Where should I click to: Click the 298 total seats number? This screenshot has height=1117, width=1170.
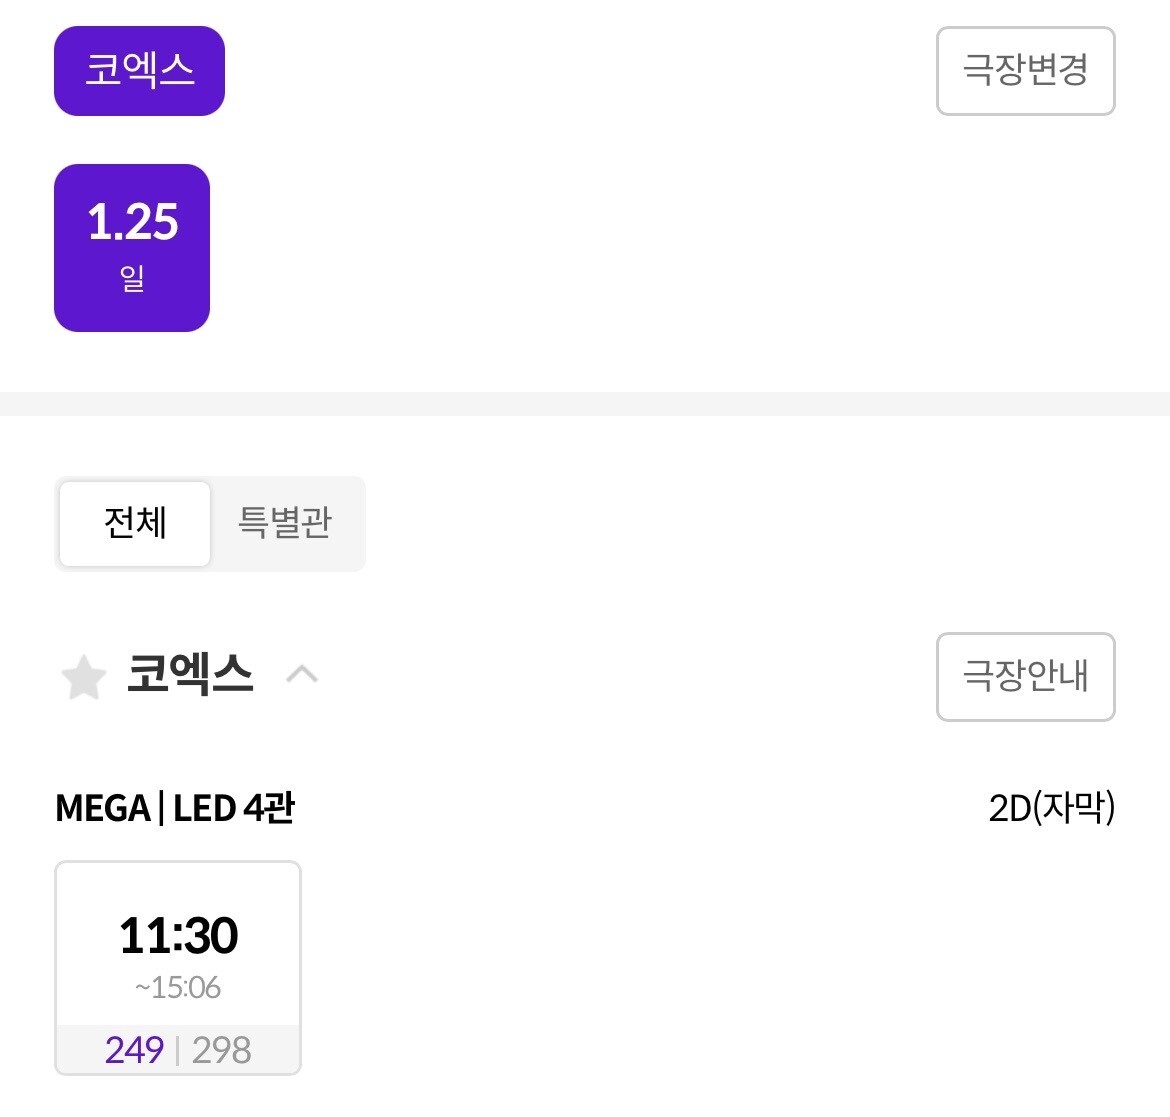[x=222, y=1050]
